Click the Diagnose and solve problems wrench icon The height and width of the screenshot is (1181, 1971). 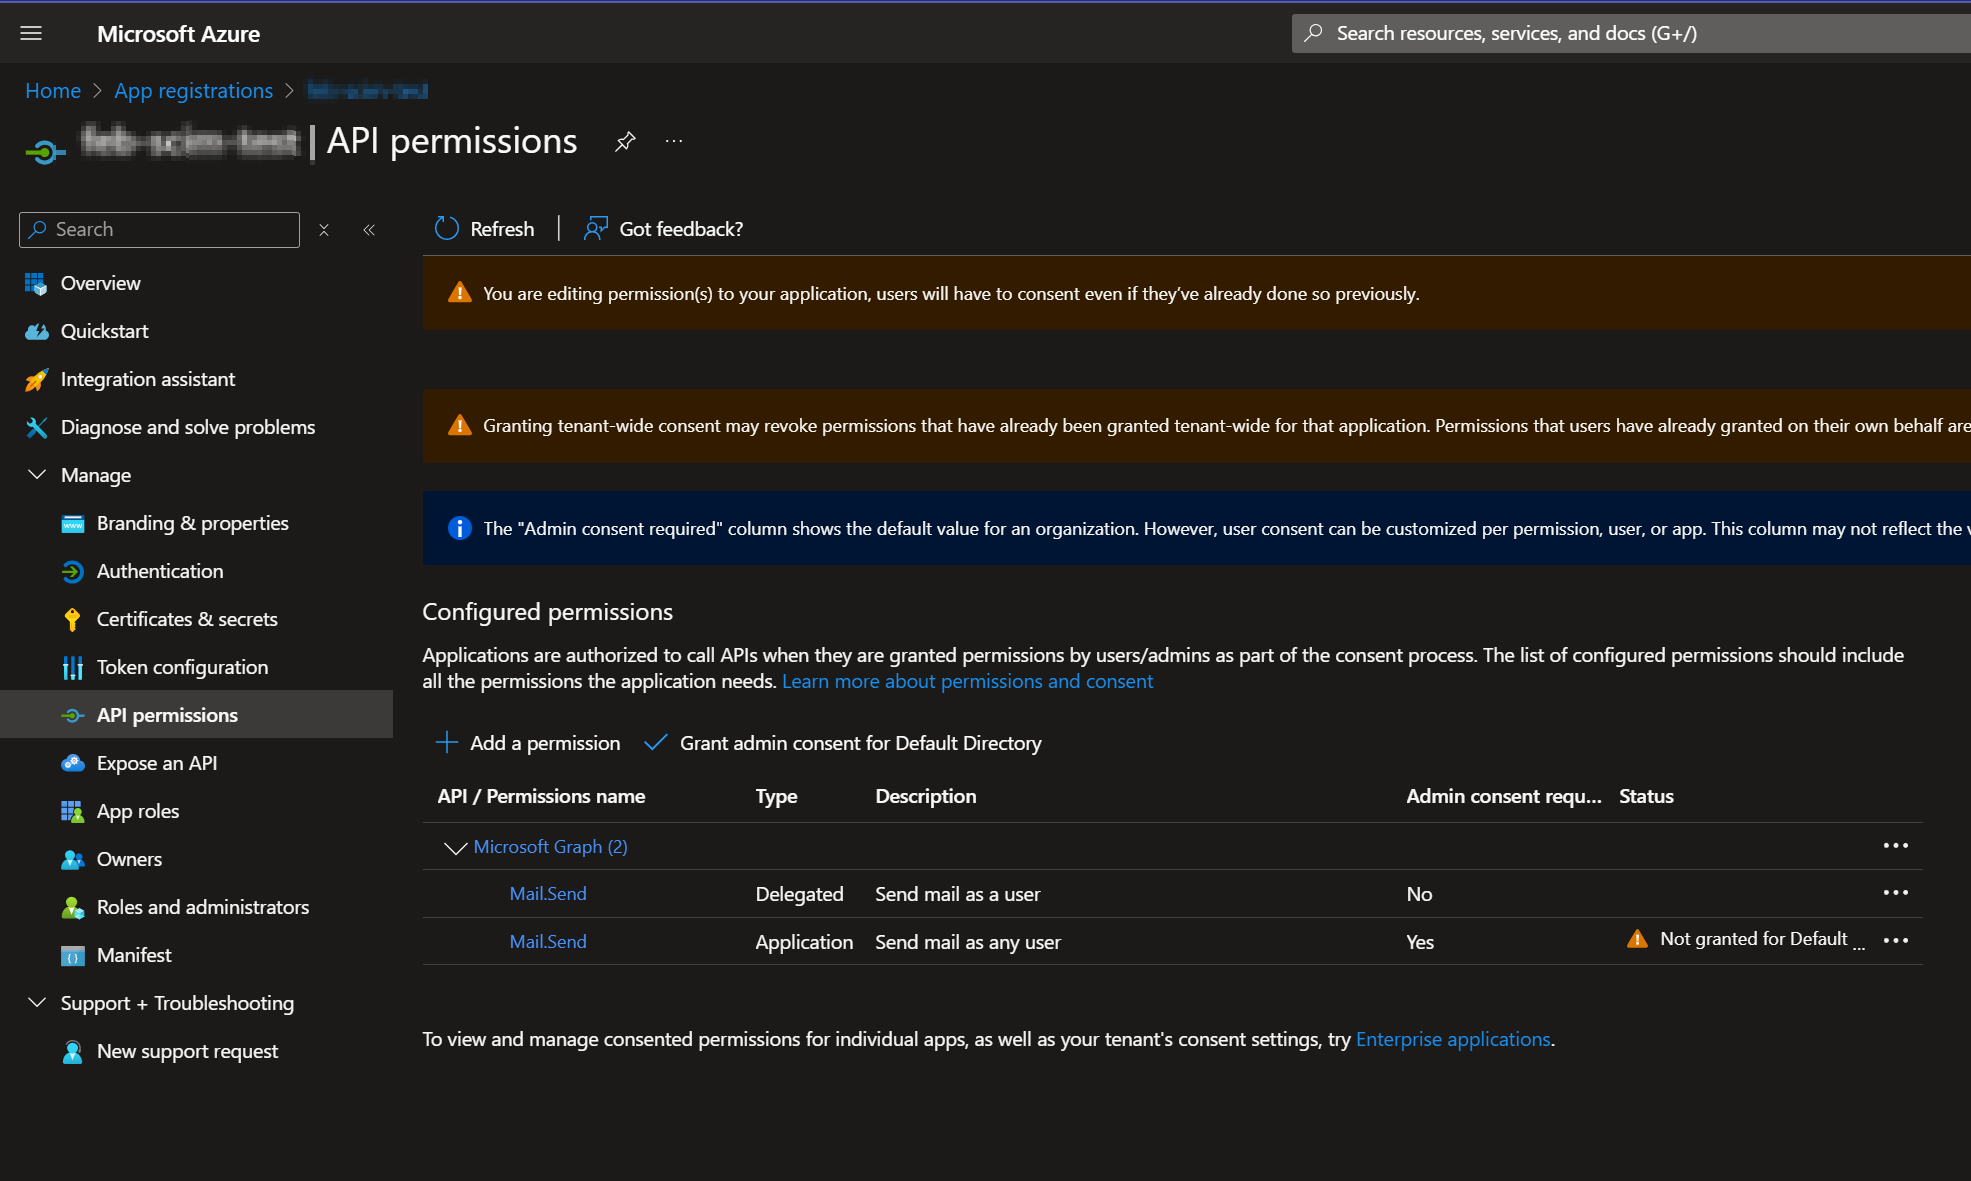pos(36,427)
